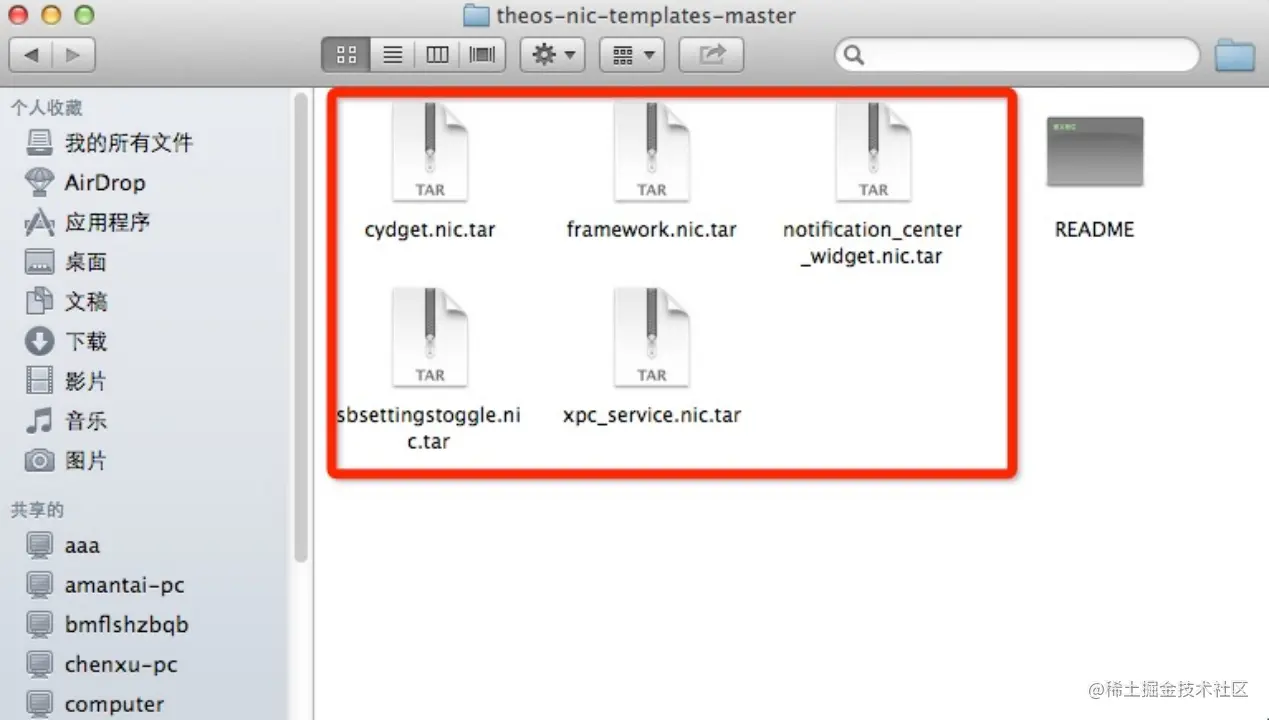Click the music note icon beside 音乐
Image resolution: width=1269 pixels, height=720 pixels.
(39, 421)
